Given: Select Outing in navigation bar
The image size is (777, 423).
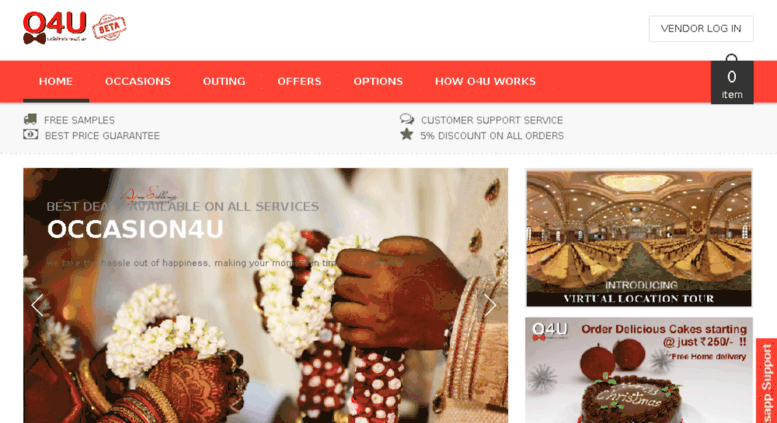Looking at the screenshot, I should pyautogui.click(x=224, y=81).
